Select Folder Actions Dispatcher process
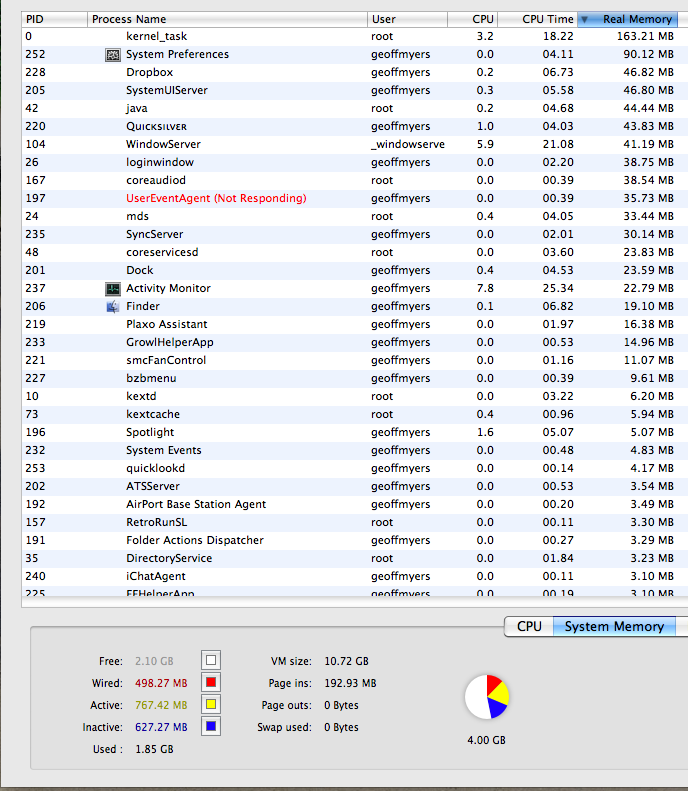This screenshot has width=688, height=791. (195, 540)
